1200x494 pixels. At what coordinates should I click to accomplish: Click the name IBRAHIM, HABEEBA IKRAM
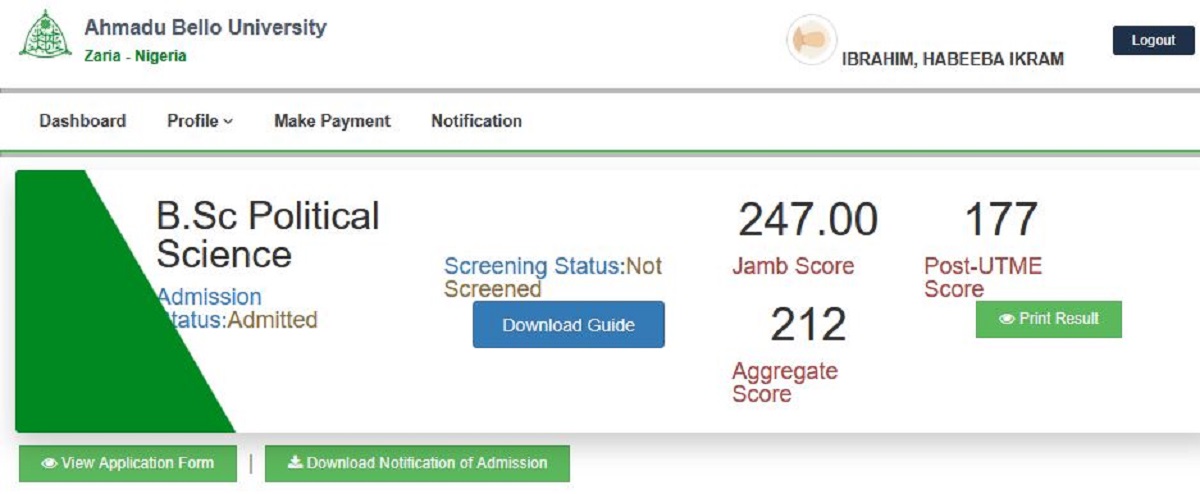[x=952, y=59]
